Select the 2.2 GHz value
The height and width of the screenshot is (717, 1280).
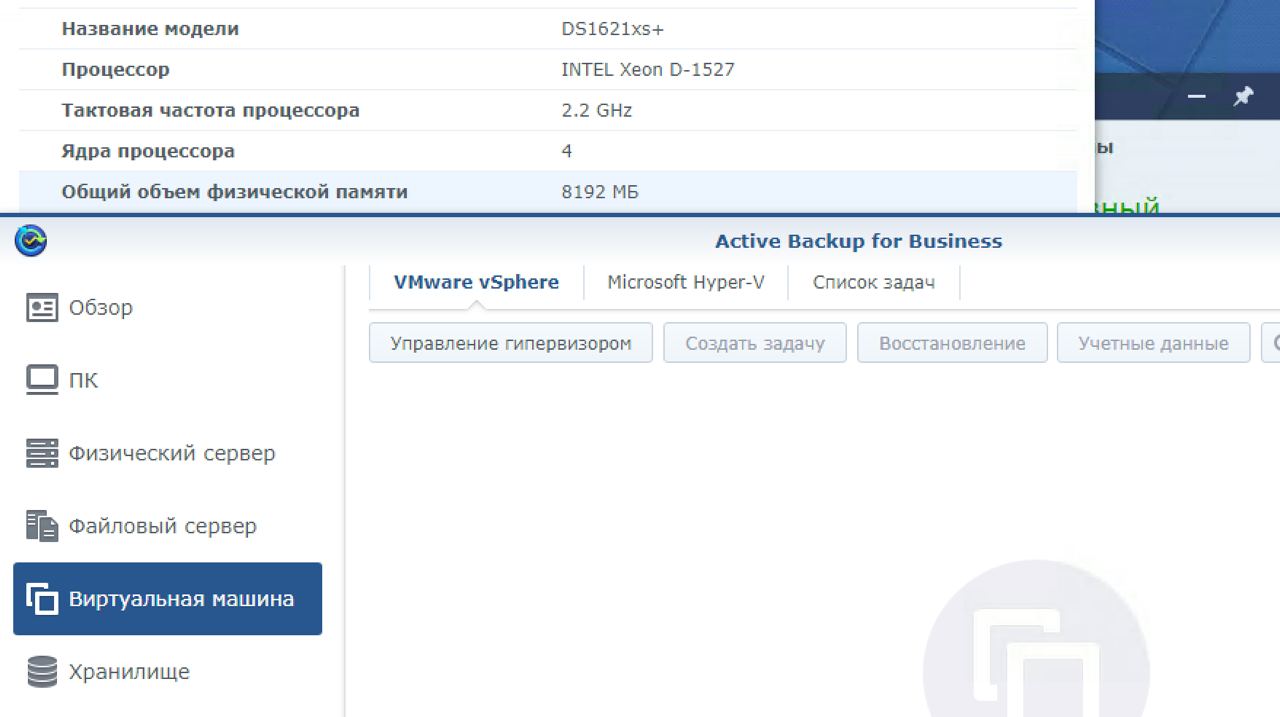coord(597,110)
